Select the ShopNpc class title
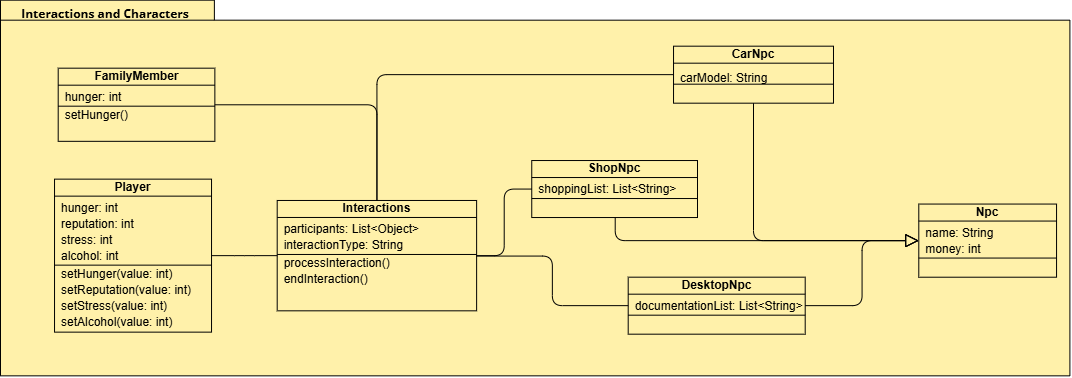Viewport: 1072px width, 378px height. point(615,167)
